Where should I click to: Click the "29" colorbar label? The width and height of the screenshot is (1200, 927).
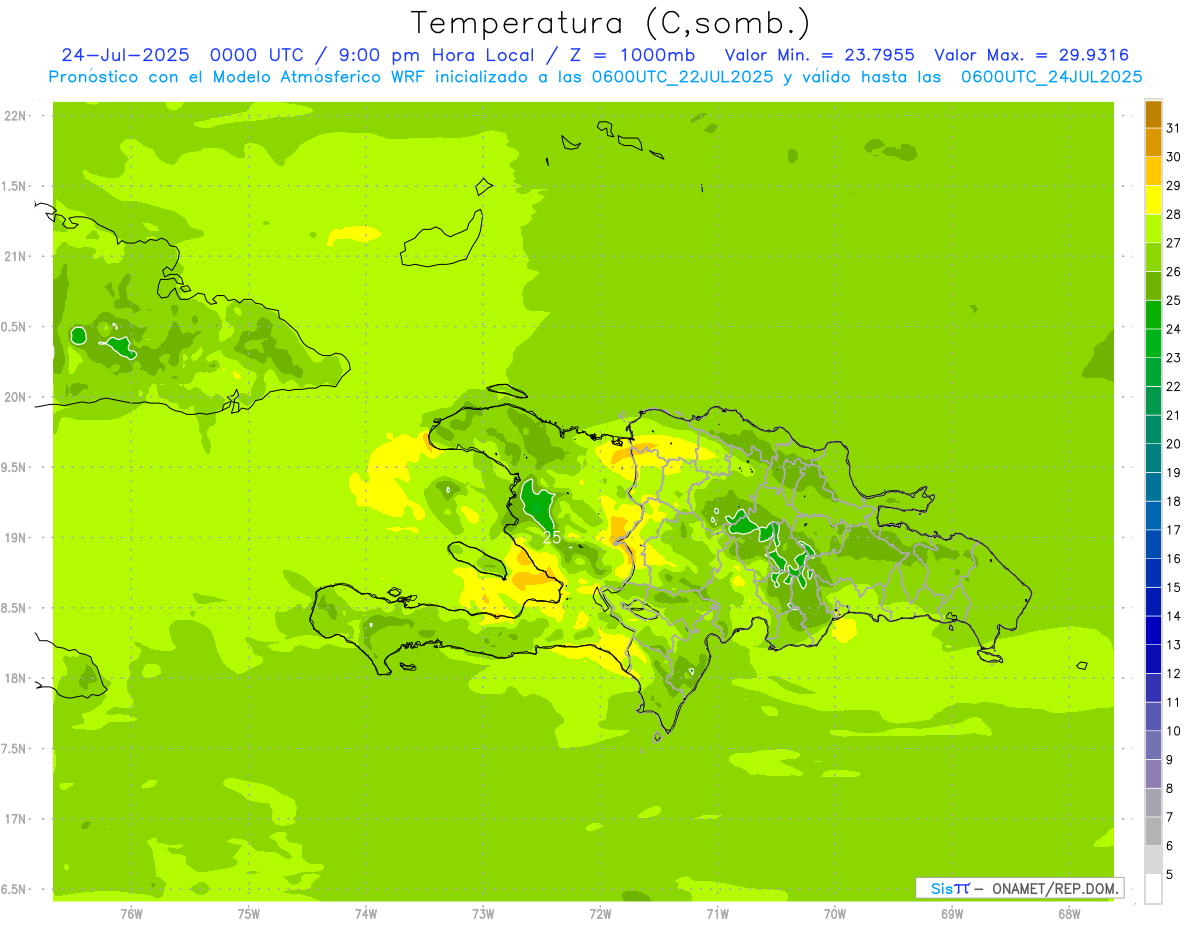click(x=1173, y=186)
